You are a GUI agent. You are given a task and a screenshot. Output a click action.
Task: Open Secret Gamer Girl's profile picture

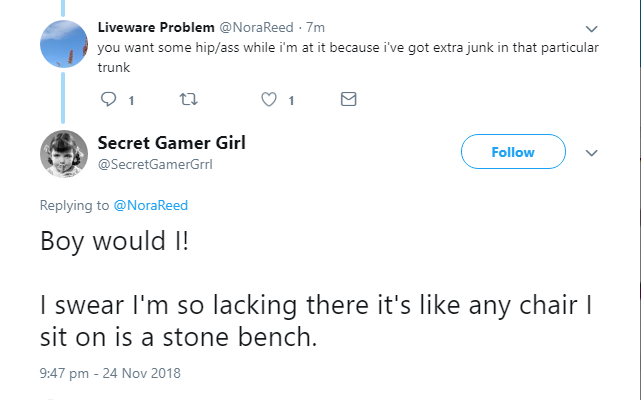[64, 154]
